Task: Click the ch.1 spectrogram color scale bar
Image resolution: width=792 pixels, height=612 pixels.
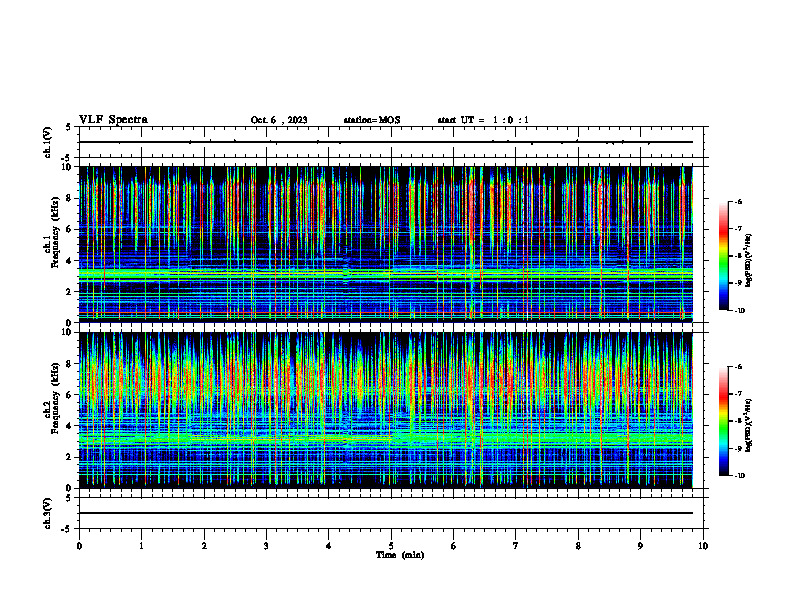Action: [724, 256]
